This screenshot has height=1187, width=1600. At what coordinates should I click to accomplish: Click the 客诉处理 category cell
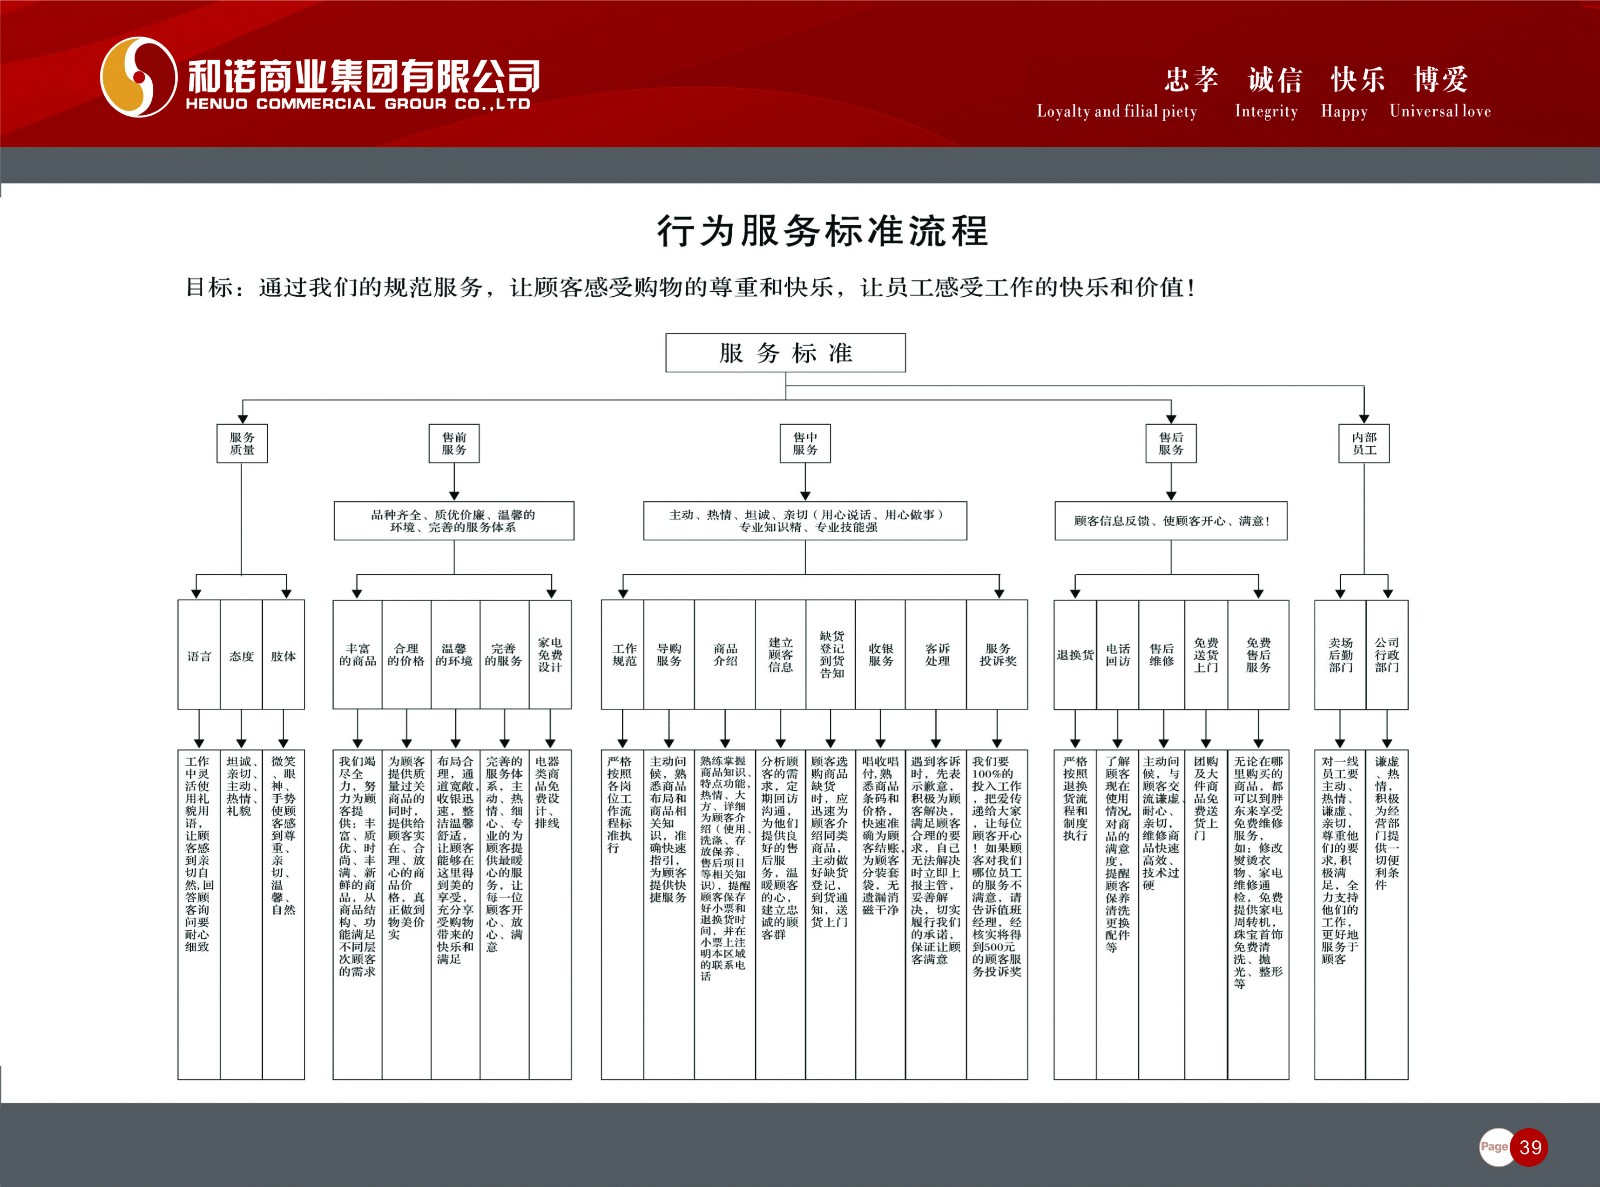click(937, 655)
